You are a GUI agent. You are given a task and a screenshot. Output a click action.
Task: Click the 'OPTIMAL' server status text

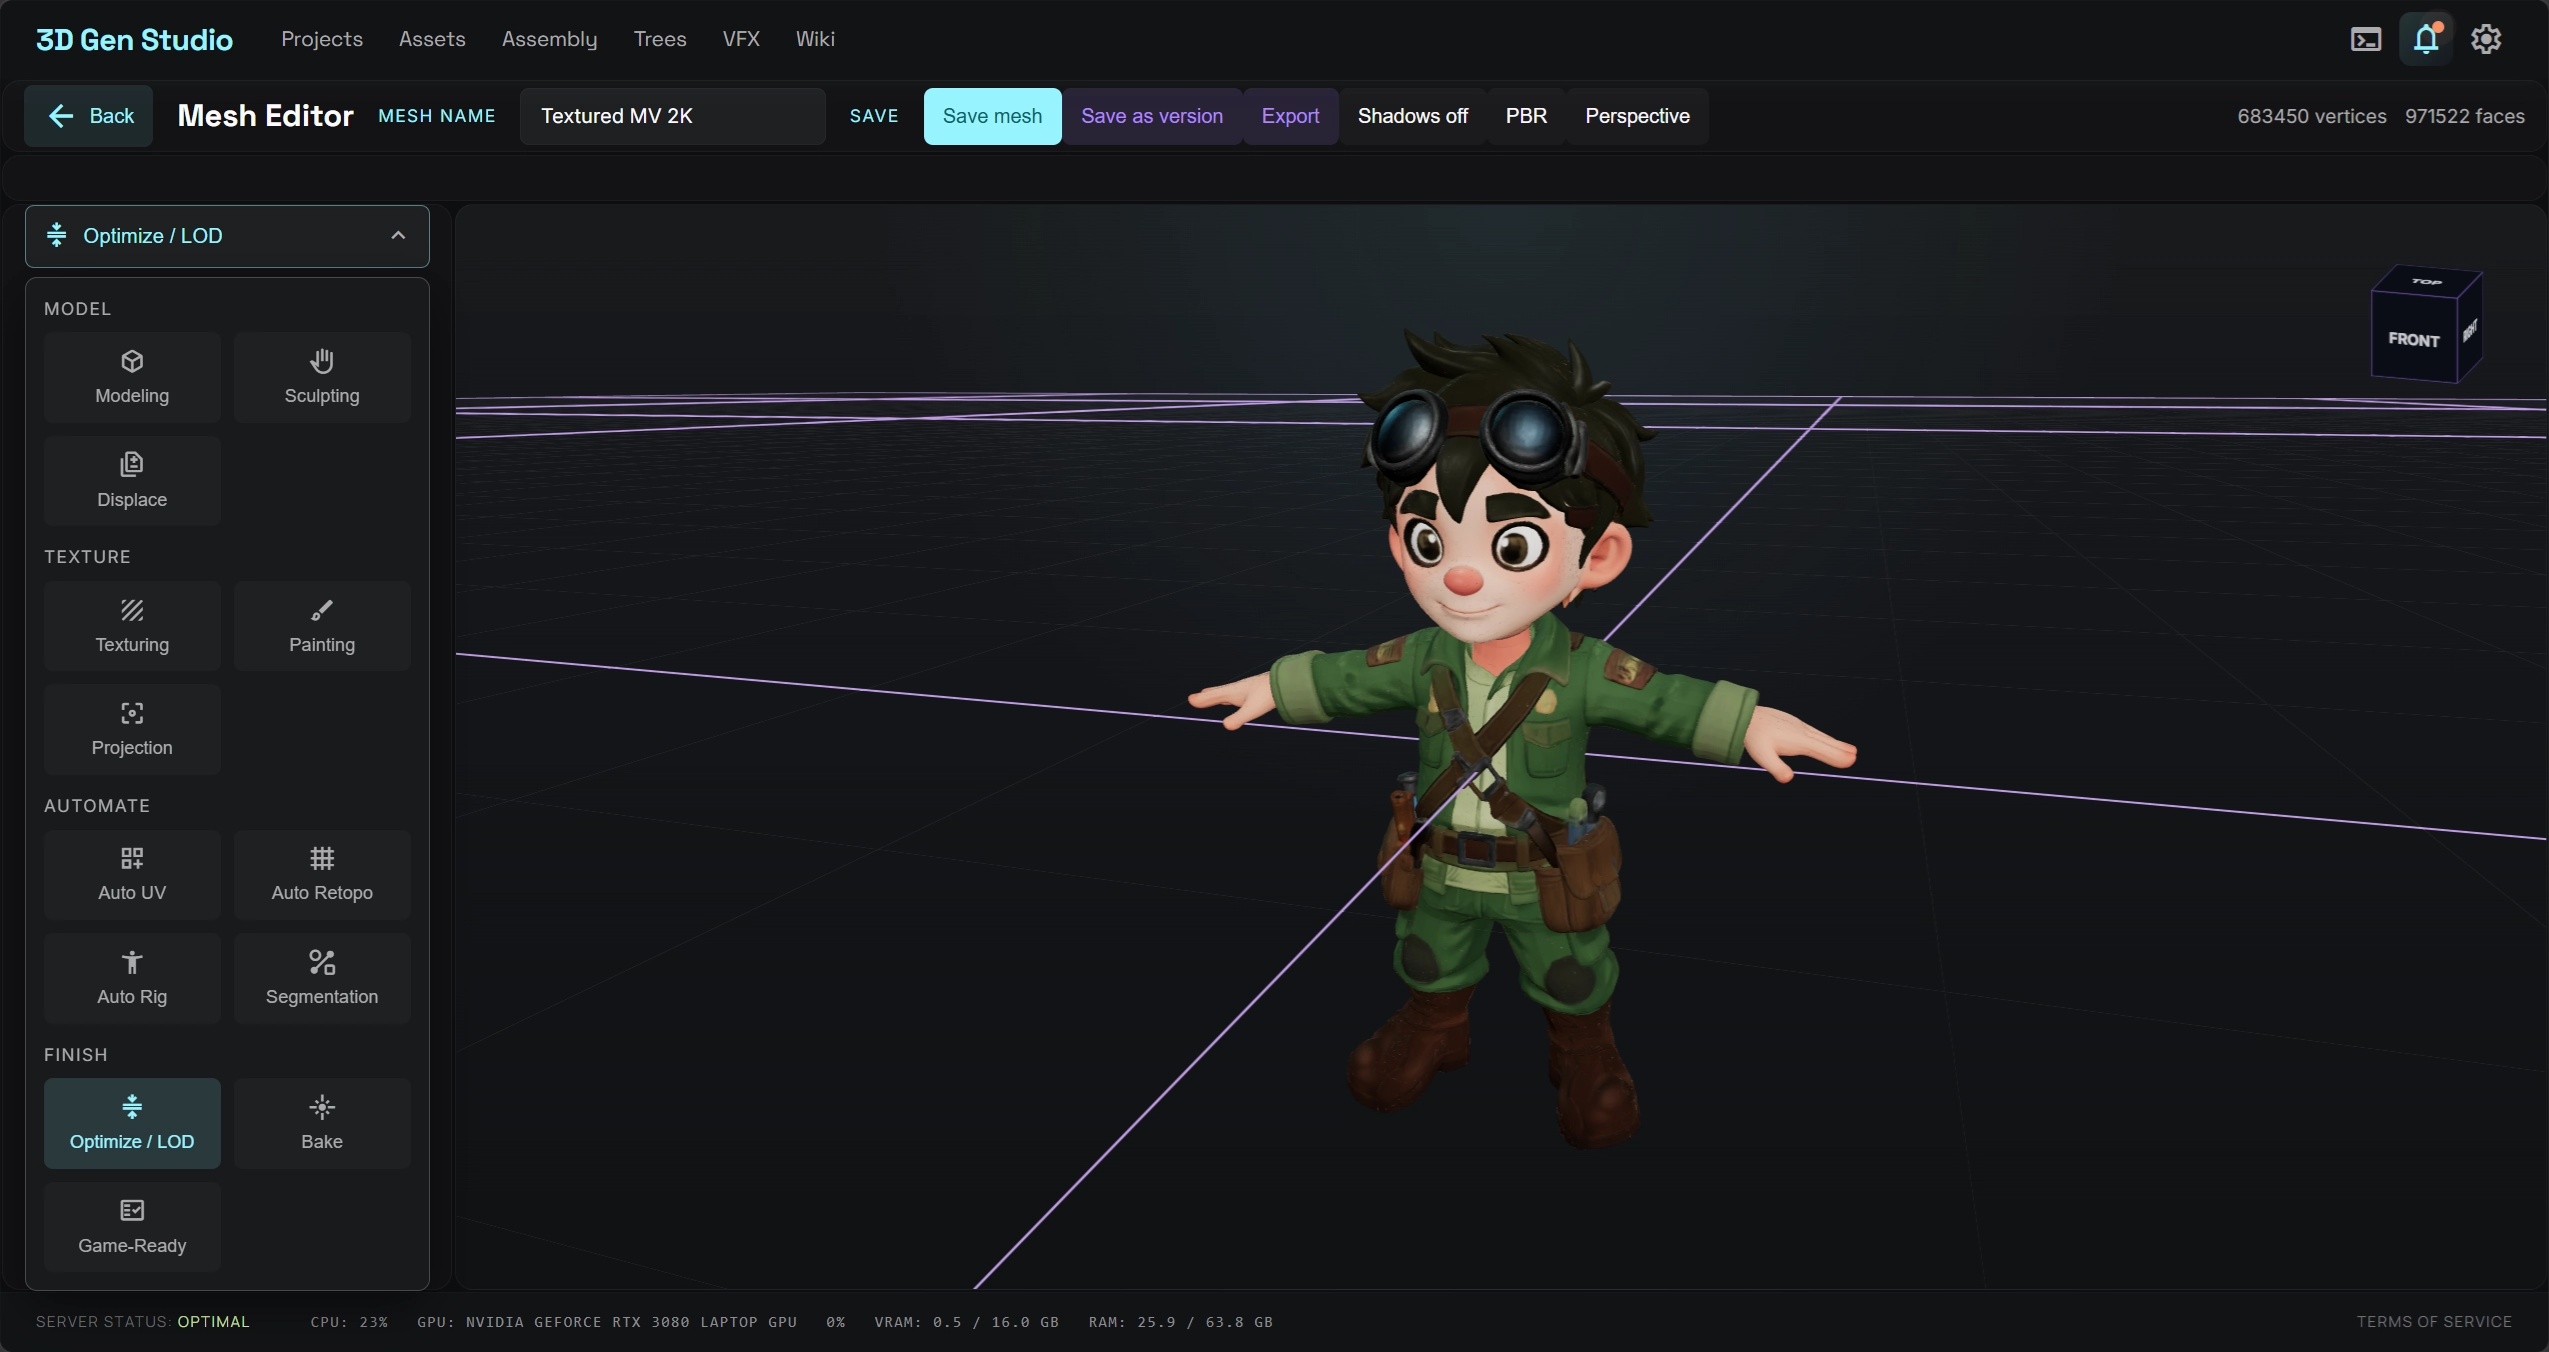[213, 1322]
